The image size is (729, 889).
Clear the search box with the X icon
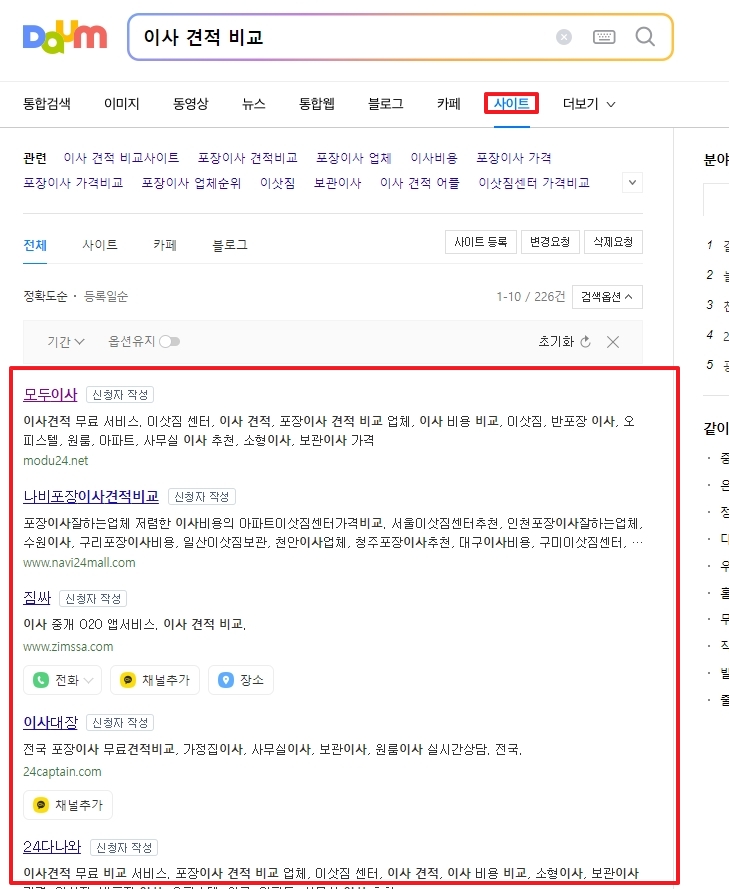point(563,37)
